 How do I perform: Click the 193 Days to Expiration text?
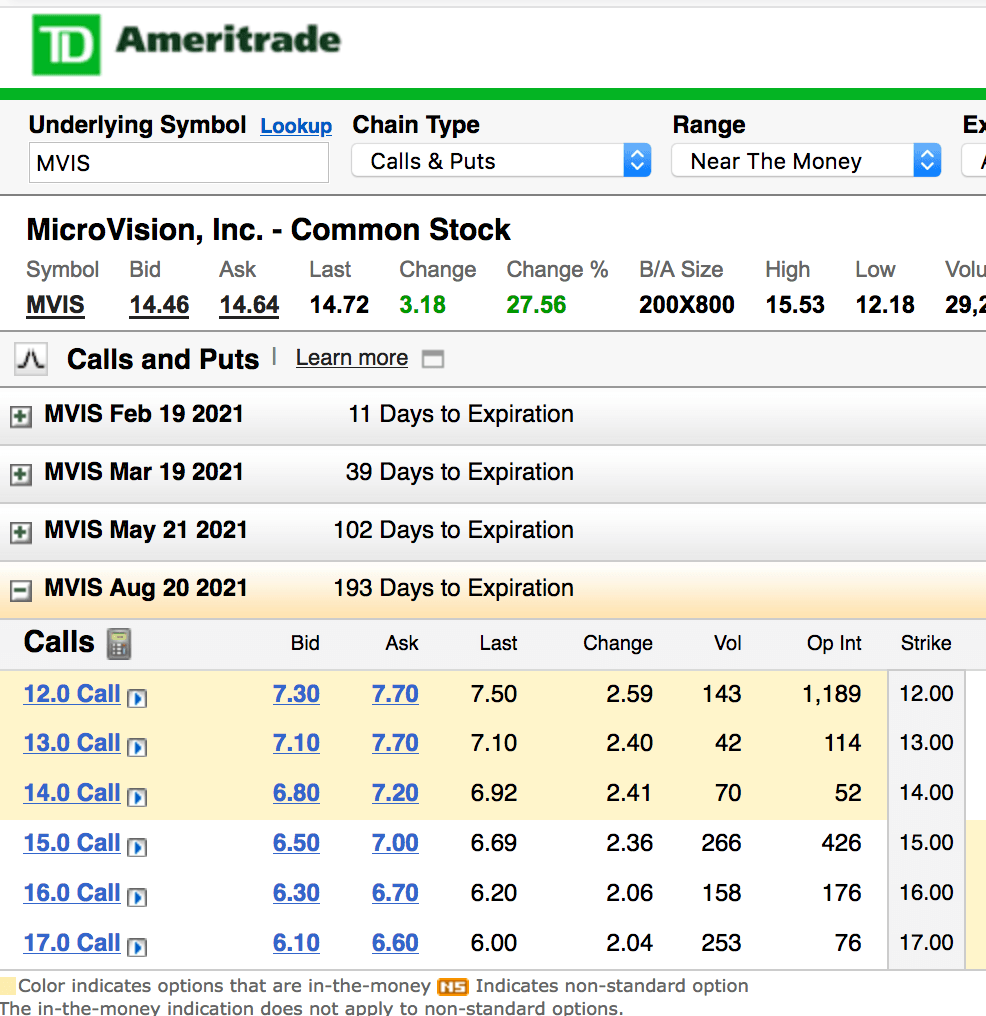point(453,588)
